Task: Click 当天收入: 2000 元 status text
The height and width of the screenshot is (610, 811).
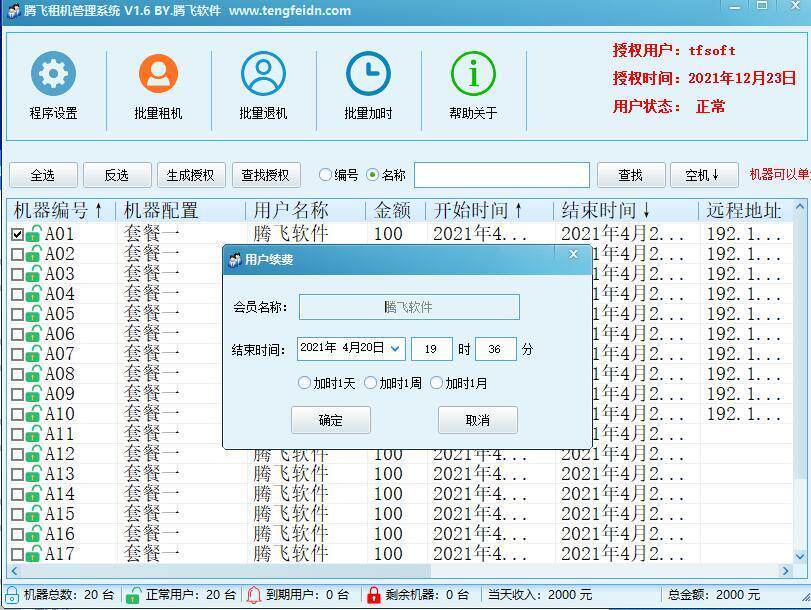Action: 539,595
